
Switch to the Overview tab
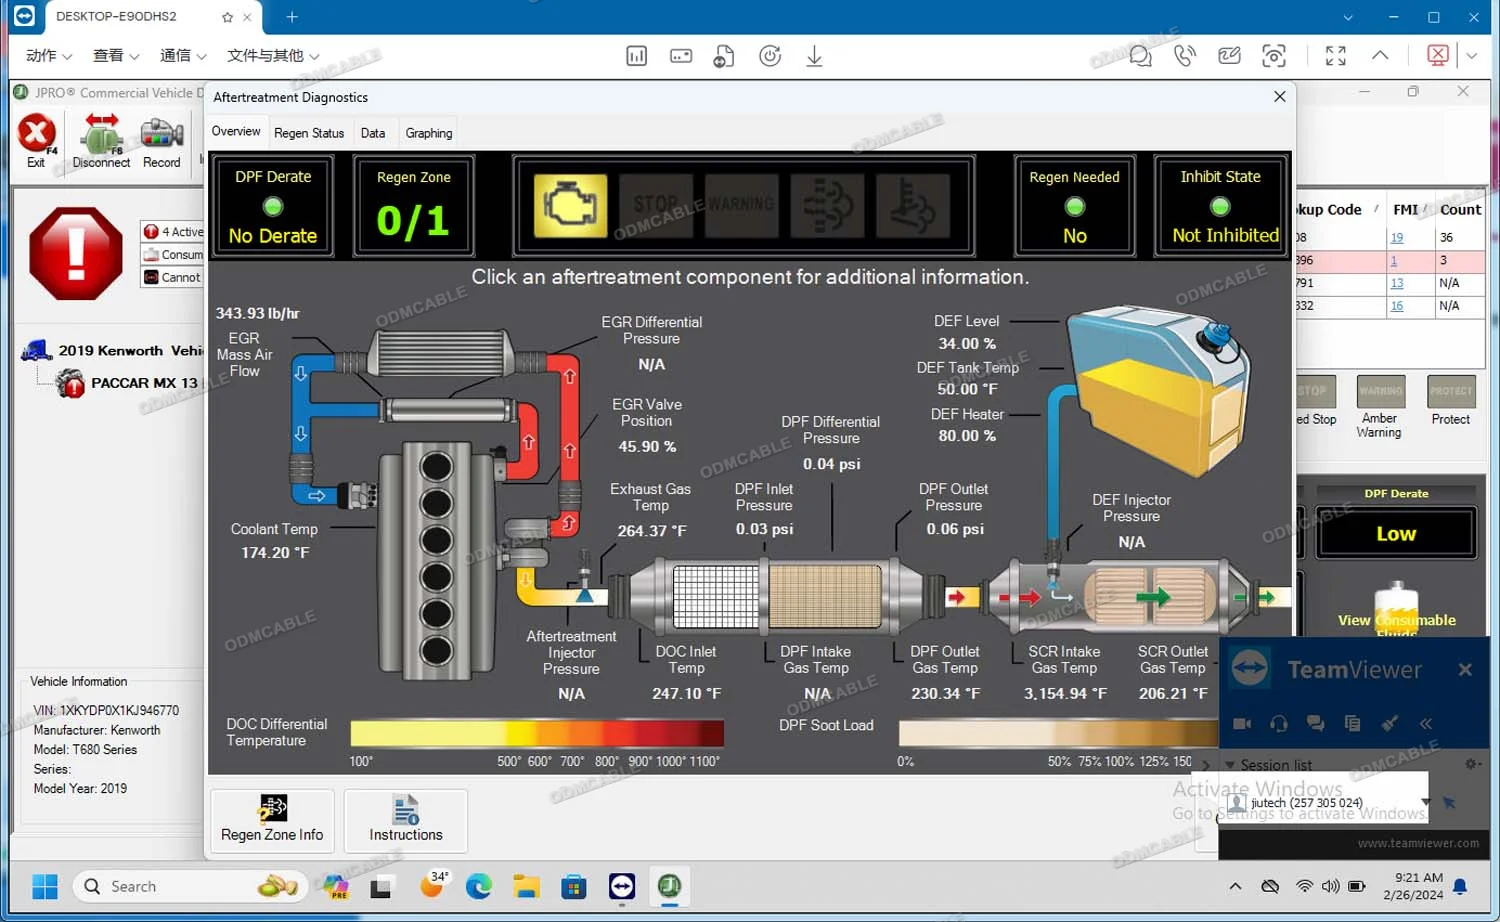(236, 132)
